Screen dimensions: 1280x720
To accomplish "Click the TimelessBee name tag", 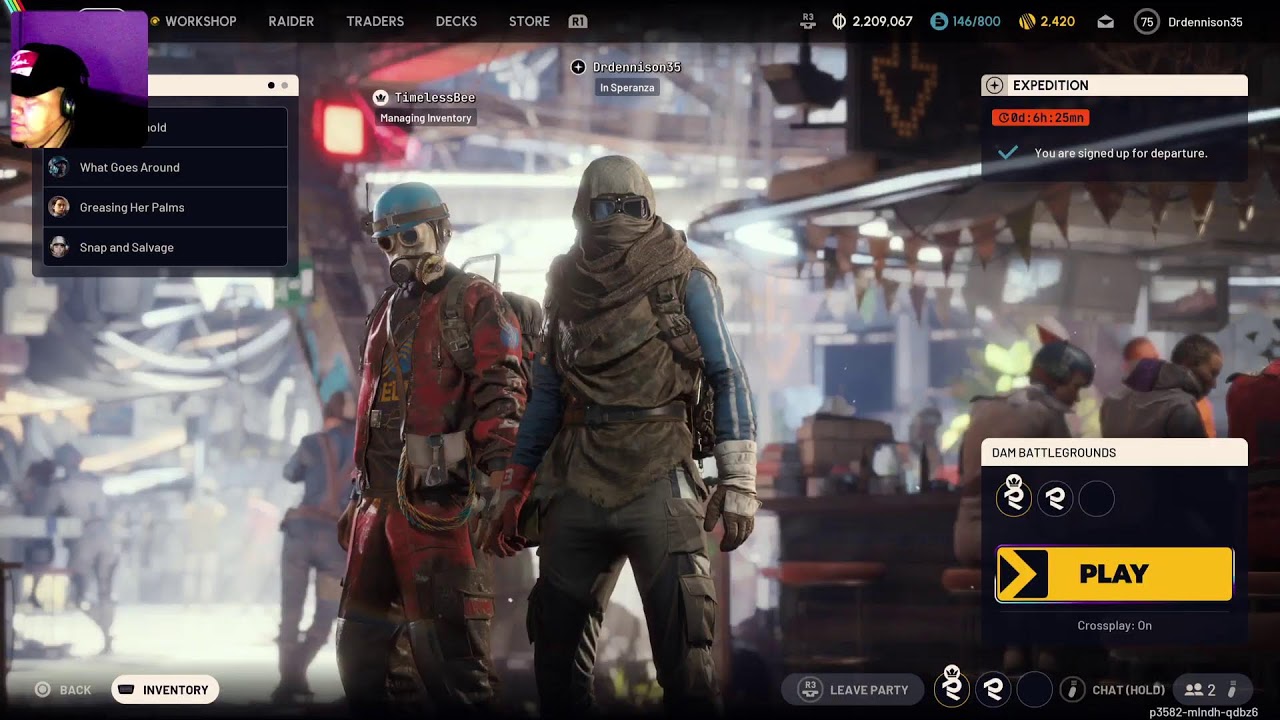I will (x=435, y=97).
